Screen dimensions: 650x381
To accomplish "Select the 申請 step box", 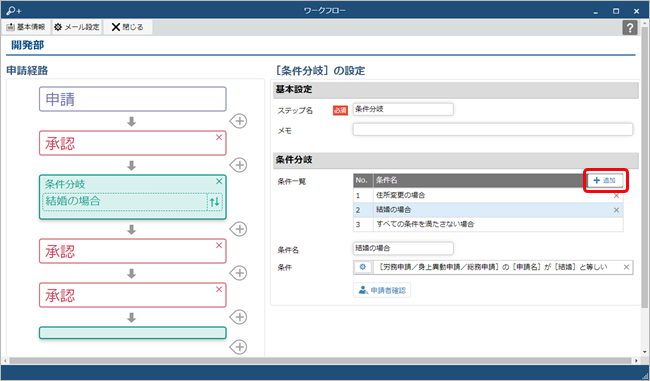I will click(133, 99).
